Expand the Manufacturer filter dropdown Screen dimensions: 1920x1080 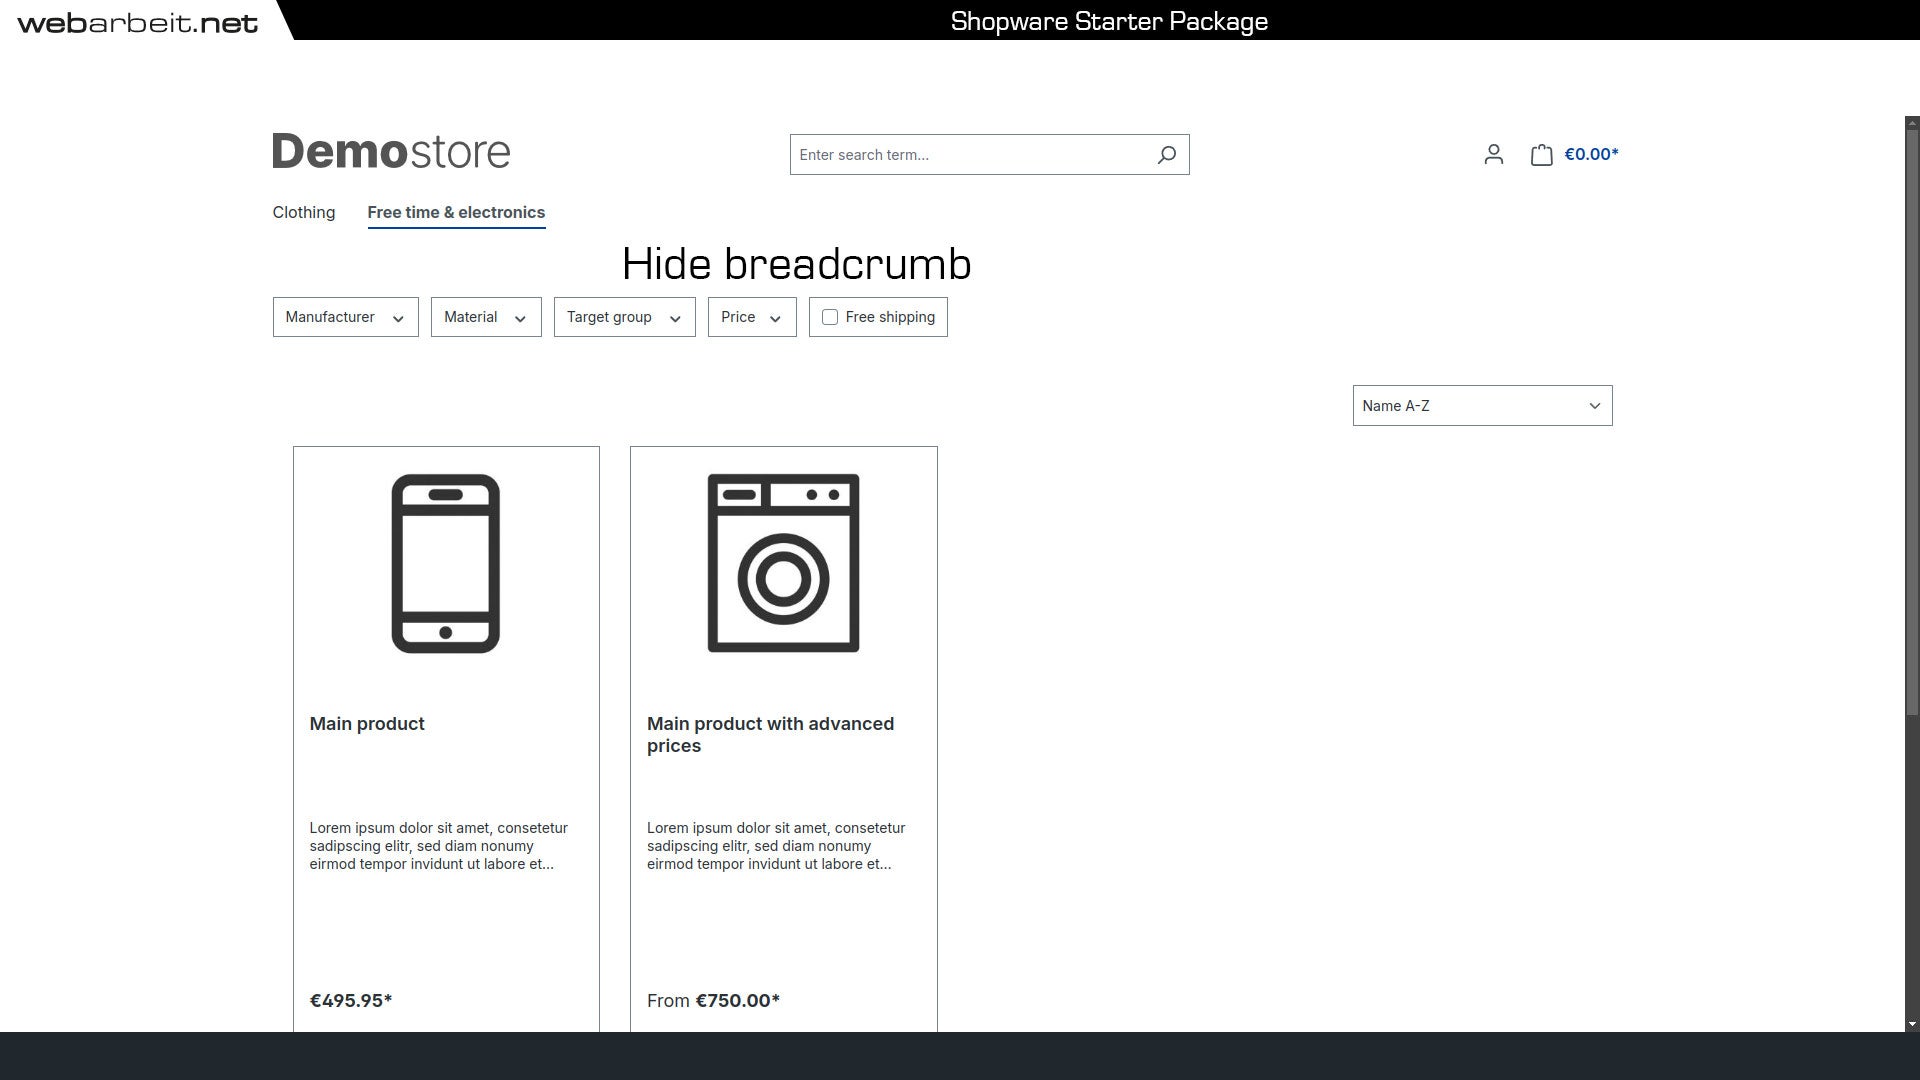click(x=345, y=316)
